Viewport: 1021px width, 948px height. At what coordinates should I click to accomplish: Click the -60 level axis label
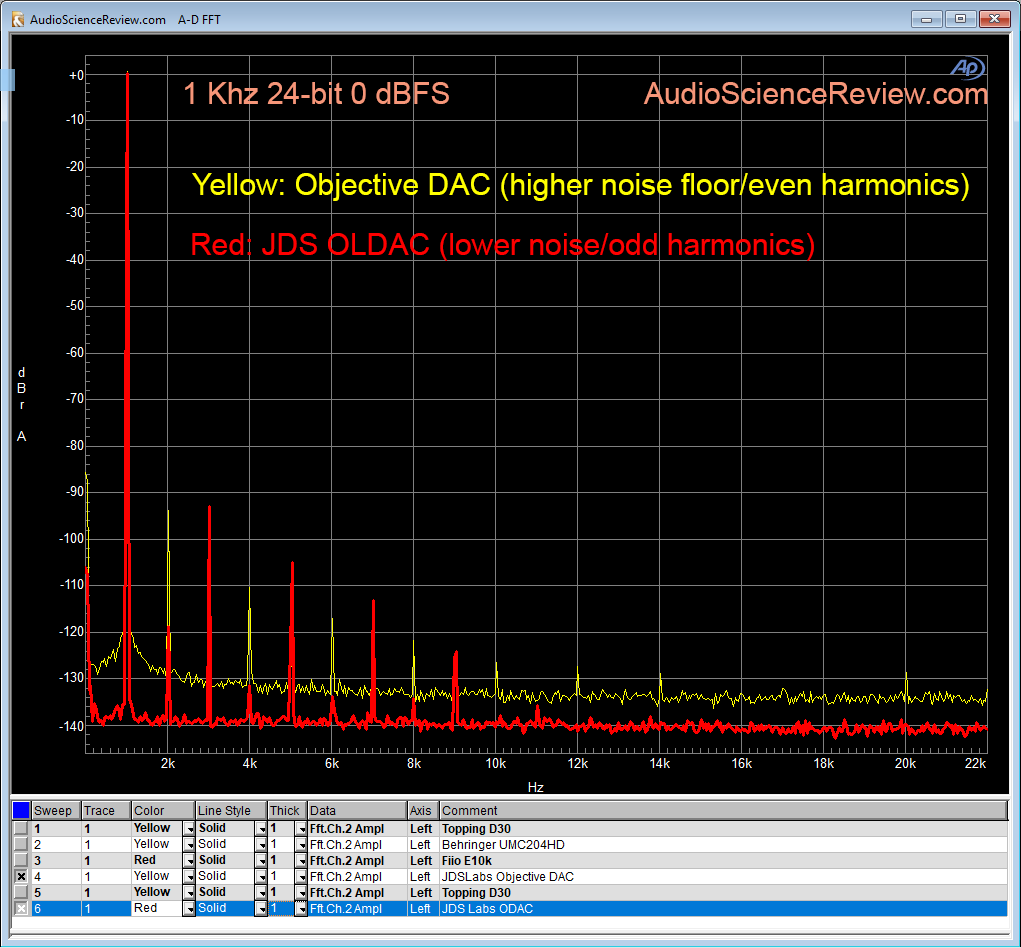tap(75, 352)
